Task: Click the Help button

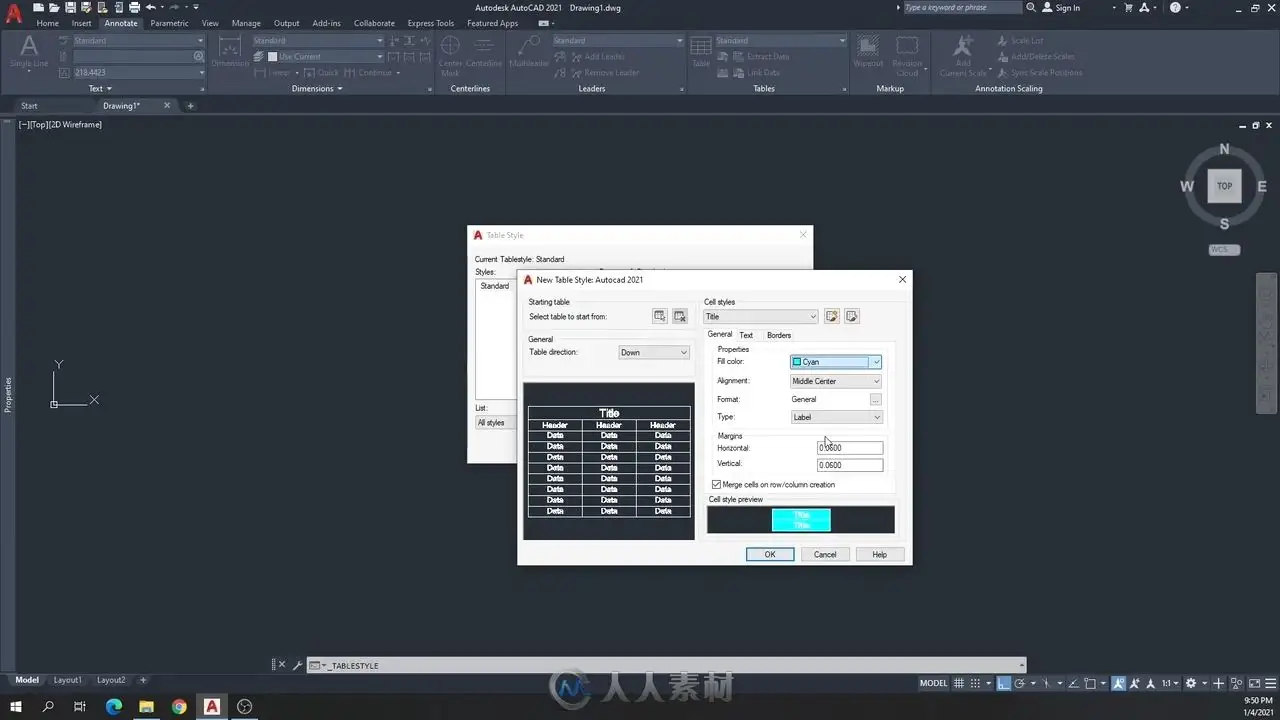Action: pos(879,554)
